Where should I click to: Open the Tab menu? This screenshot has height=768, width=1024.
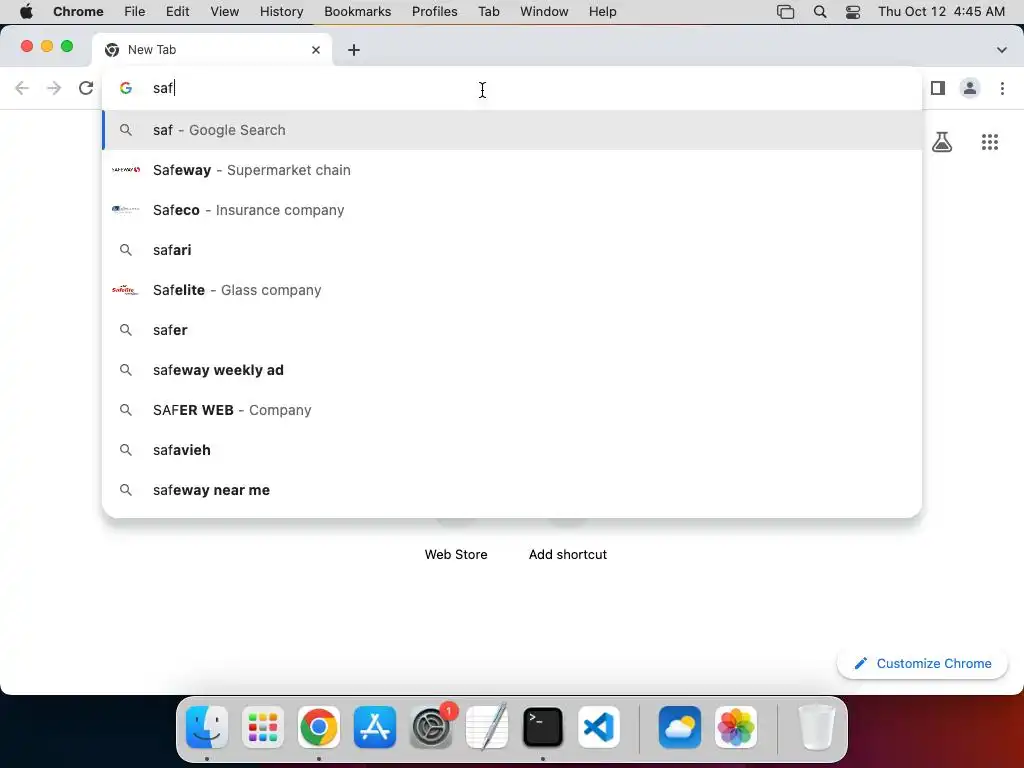488,11
